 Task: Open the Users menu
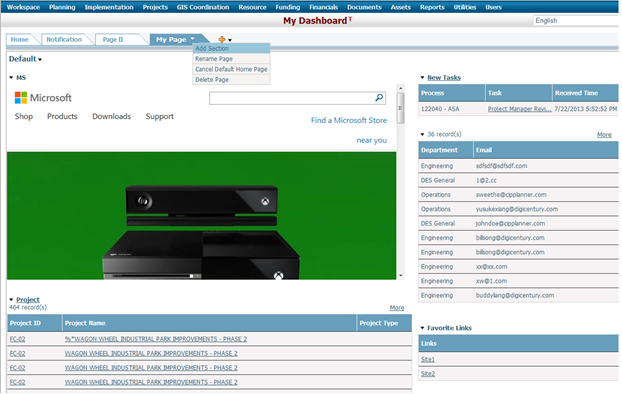click(x=493, y=7)
